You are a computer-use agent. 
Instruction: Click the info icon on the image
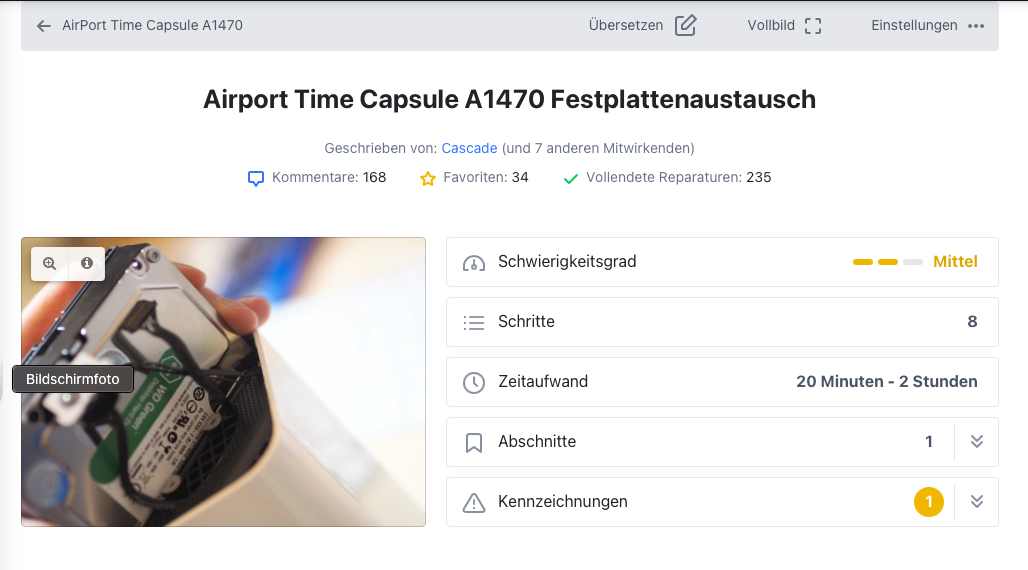tap(87, 263)
